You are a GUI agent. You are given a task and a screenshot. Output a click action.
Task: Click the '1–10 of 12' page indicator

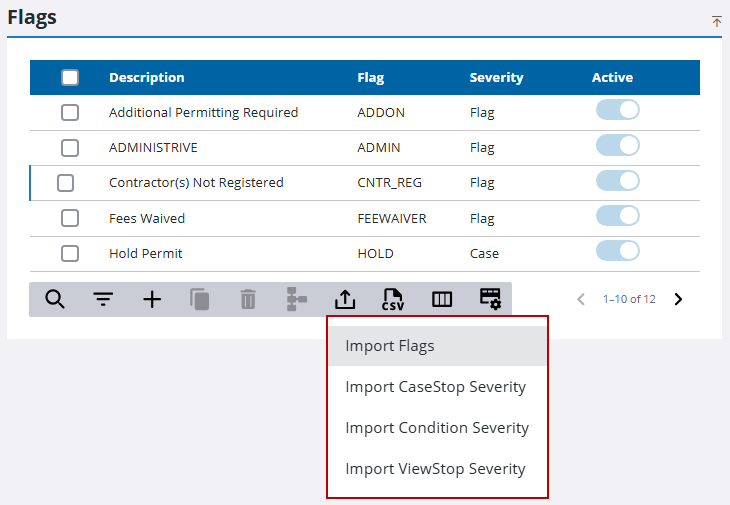[629, 299]
